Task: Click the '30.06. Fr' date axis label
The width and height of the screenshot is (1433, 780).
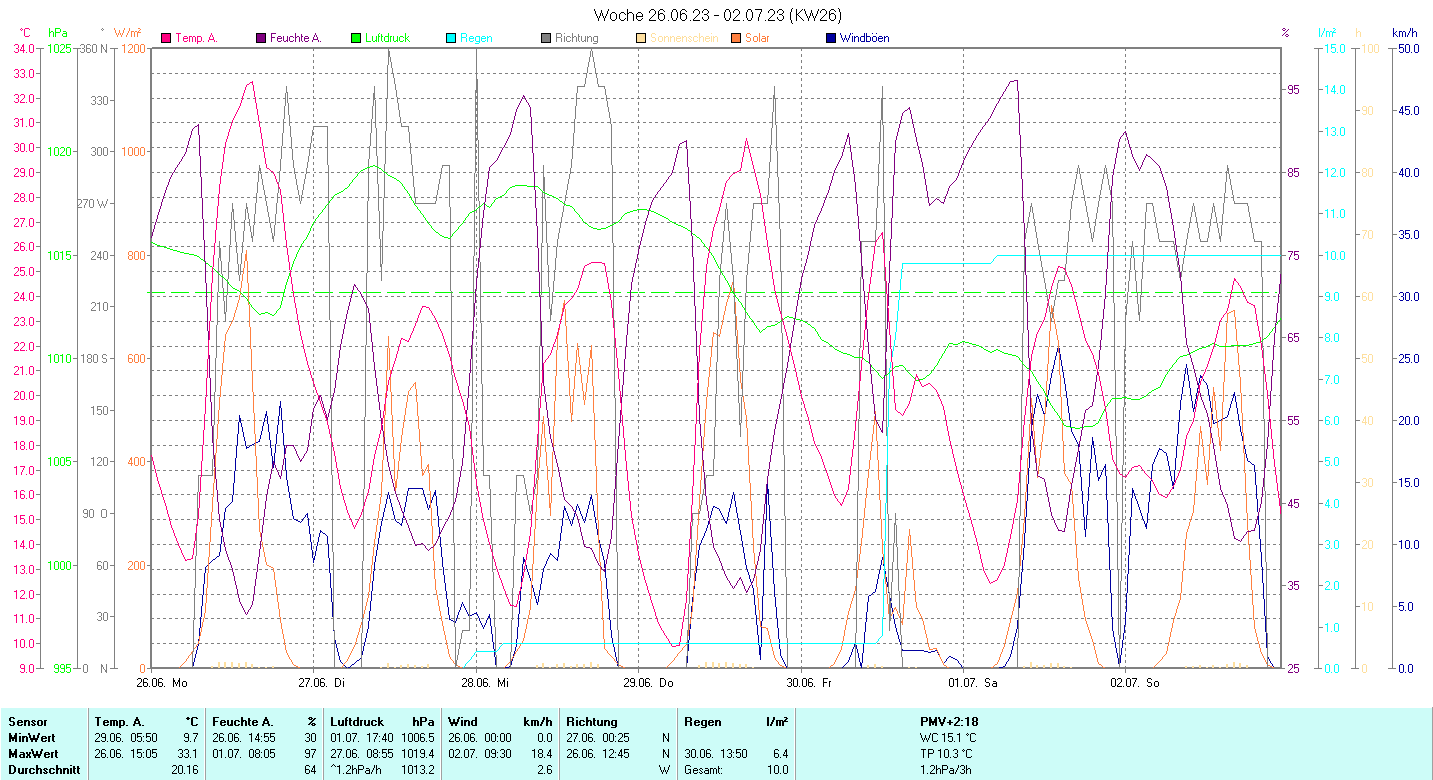Action: (x=810, y=683)
